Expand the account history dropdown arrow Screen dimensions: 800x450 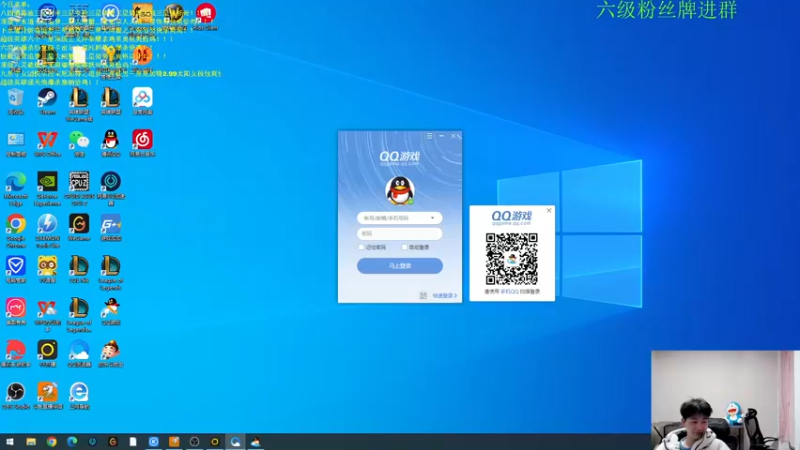coord(433,218)
